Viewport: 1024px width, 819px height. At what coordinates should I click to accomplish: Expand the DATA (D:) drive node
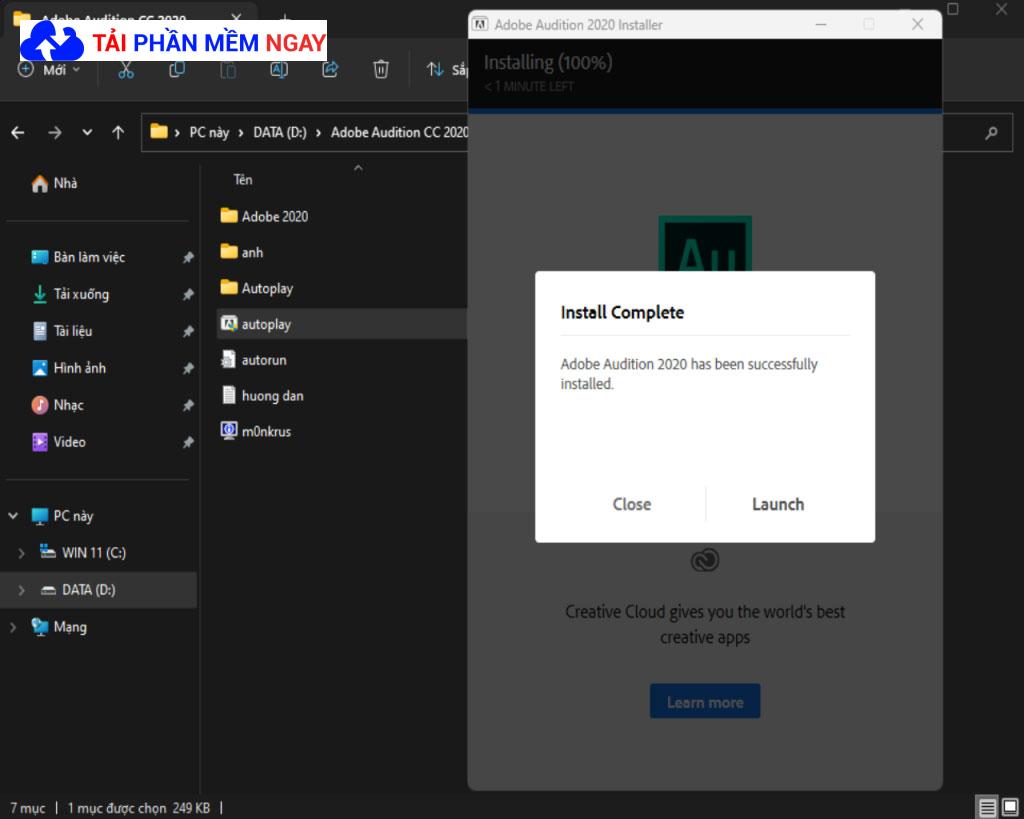click(x=21, y=590)
